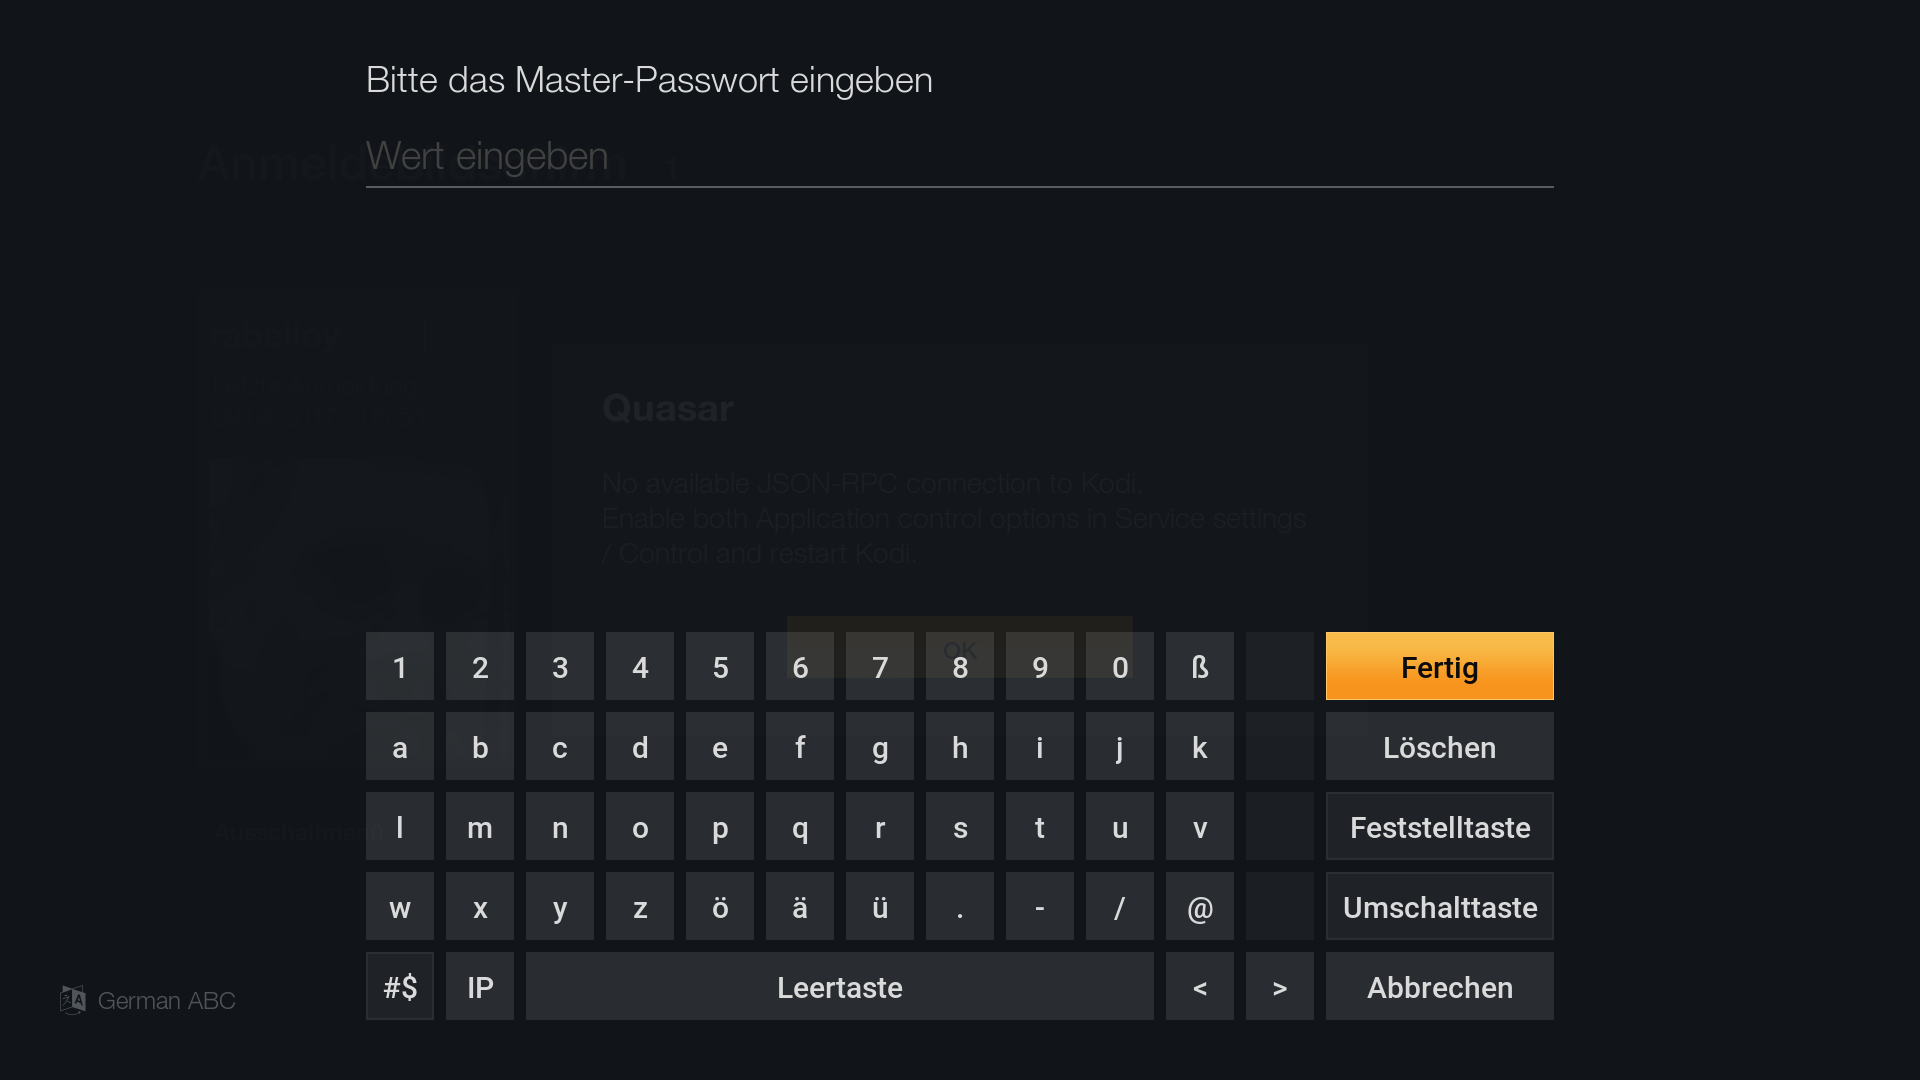Confirm entry with the Fertig button
This screenshot has width=1920, height=1080.
coord(1439,666)
